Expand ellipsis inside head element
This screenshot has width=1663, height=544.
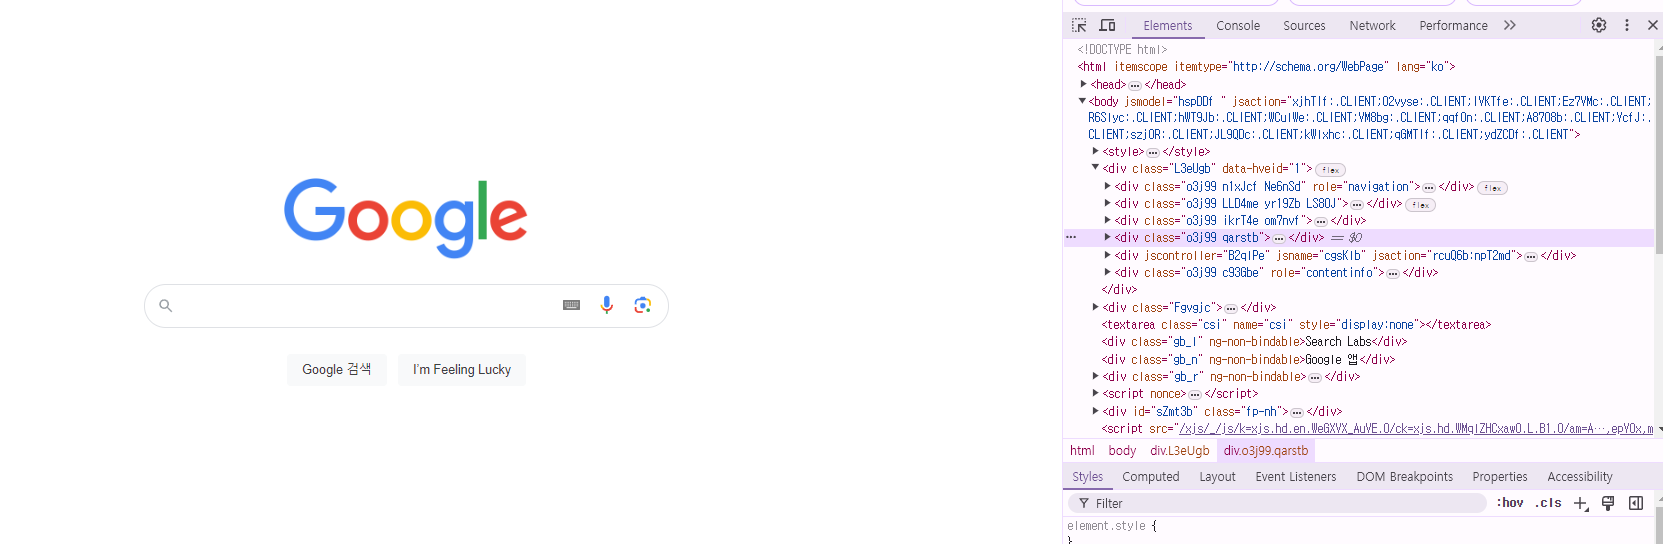point(1135,85)
